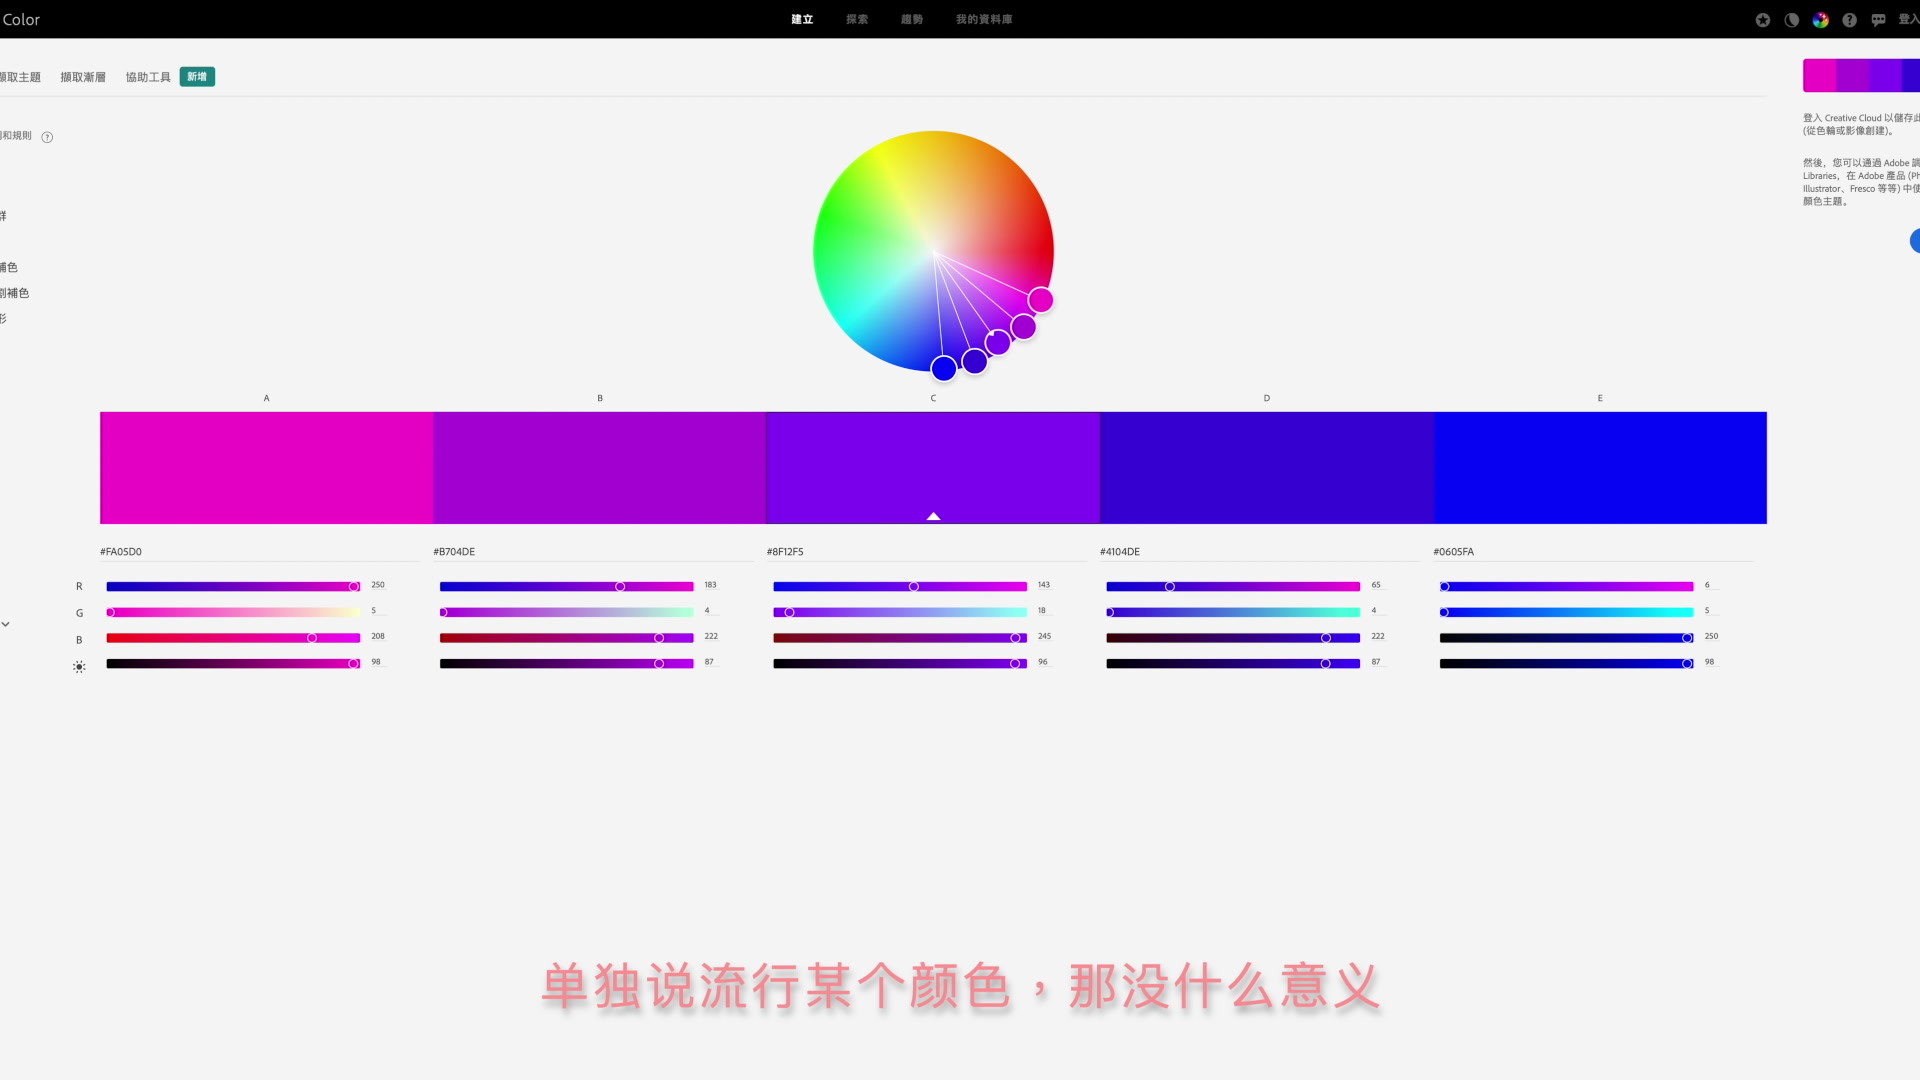The height and width of the screenshot is (1080, 1920).
Task: Click the theme preview strip at top right
Action: click(1861, 75)
